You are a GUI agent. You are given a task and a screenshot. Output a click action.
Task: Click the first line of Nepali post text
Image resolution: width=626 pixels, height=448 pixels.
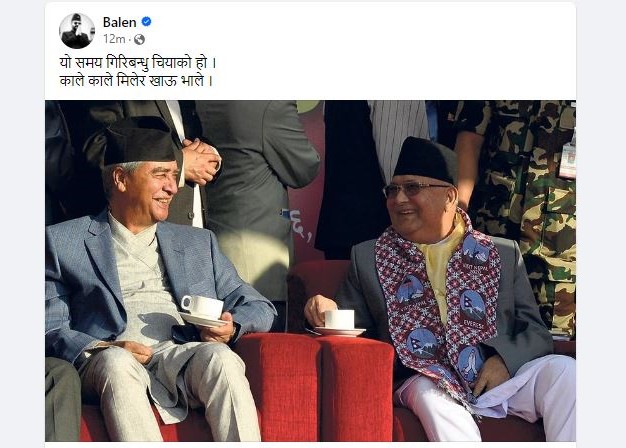click(x=138, y=63)
